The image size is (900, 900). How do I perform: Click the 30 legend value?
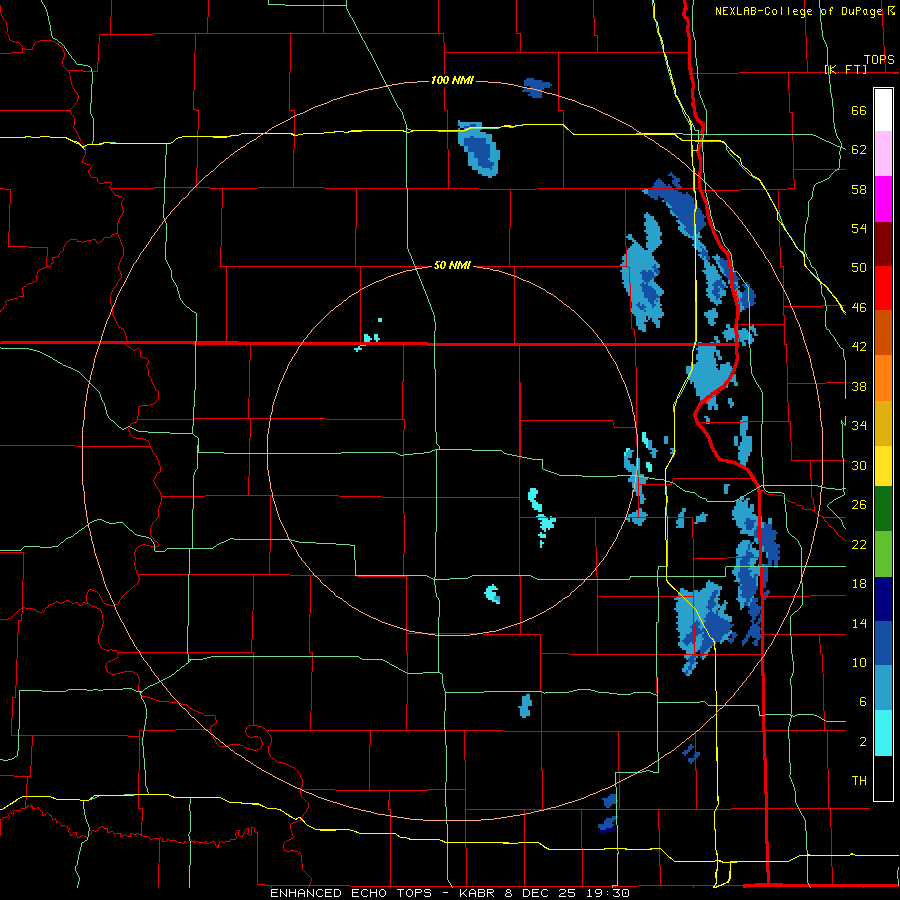coord(859,465)
